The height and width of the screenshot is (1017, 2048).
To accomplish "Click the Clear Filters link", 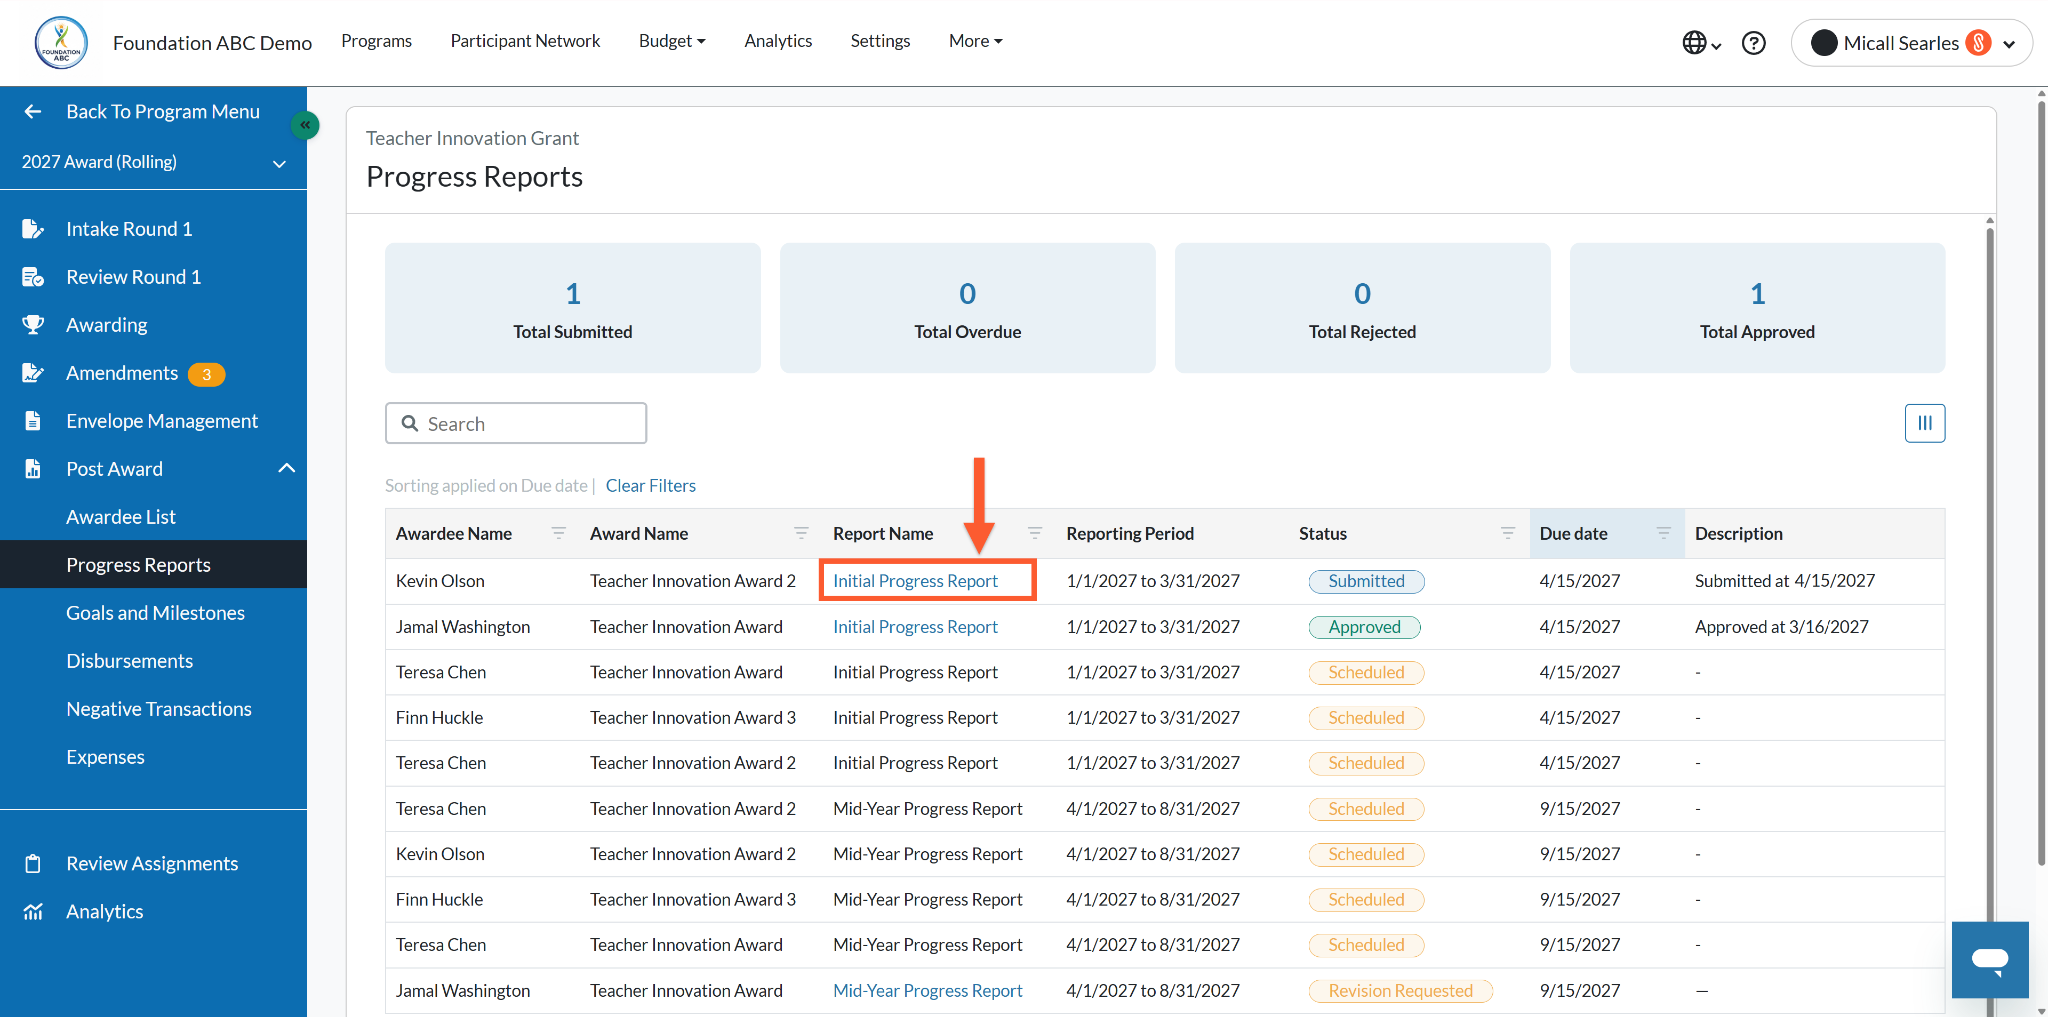I will pyautogui.click(x=650, y=486).
